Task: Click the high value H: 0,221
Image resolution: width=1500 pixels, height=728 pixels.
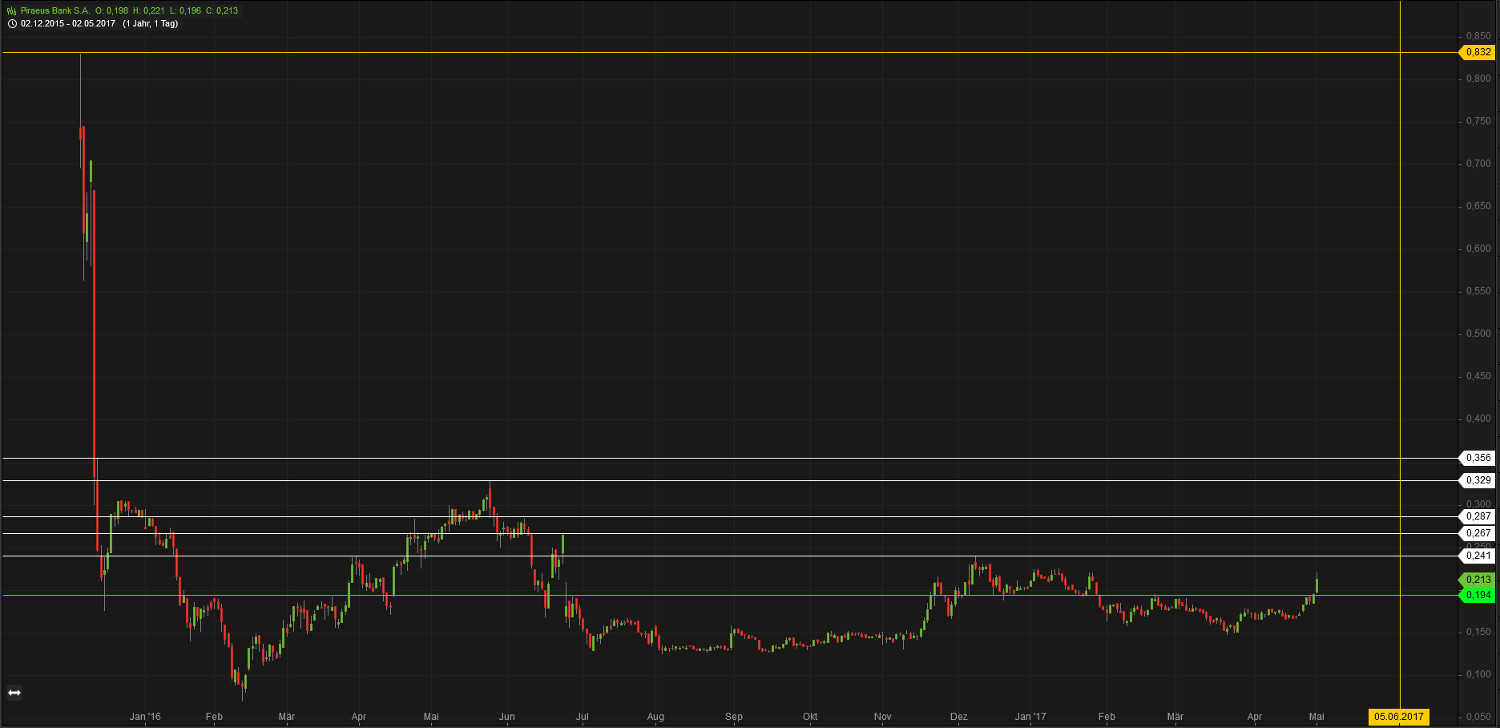Action: click(x=150, y=11)
